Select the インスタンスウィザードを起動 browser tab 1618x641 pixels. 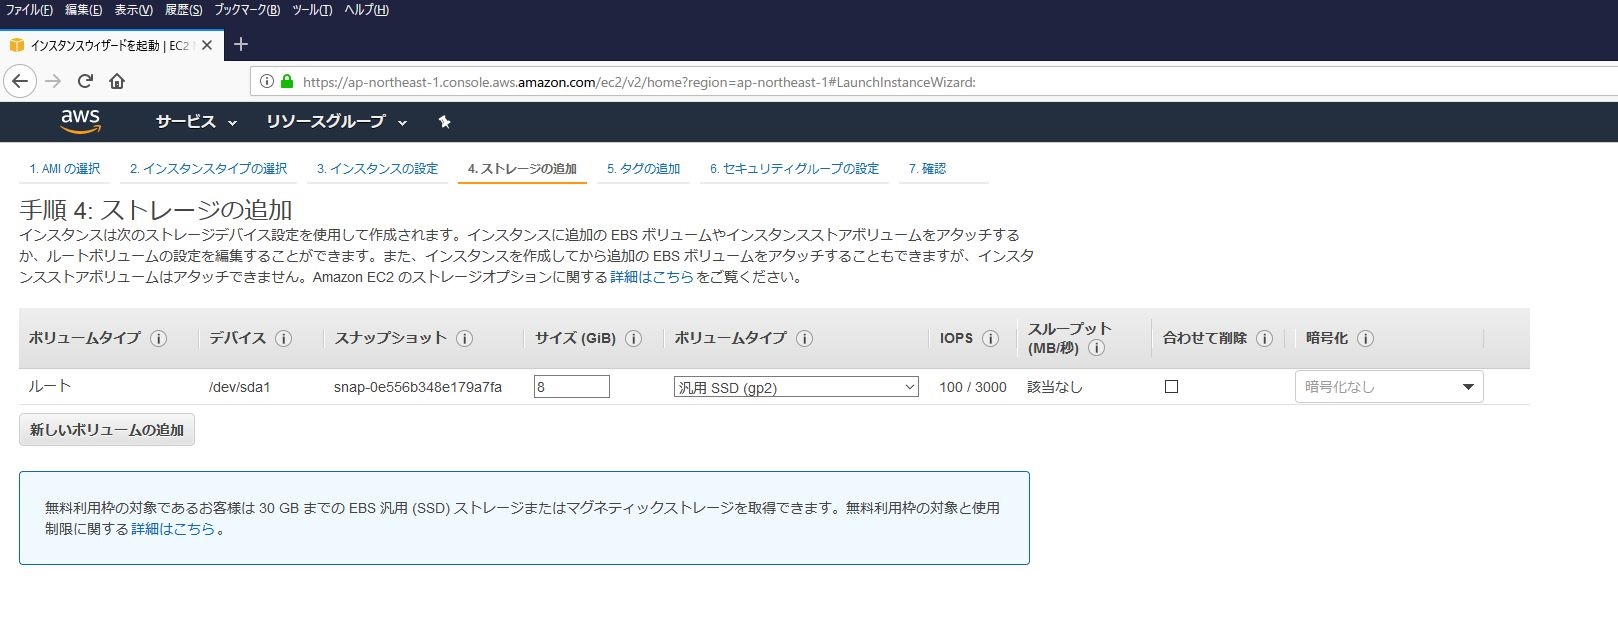109,45
